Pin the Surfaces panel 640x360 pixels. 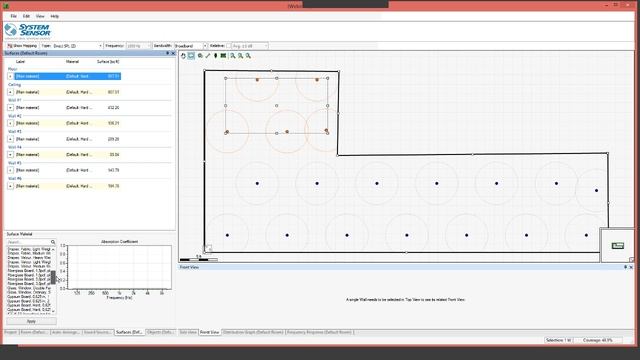point(167,53)
